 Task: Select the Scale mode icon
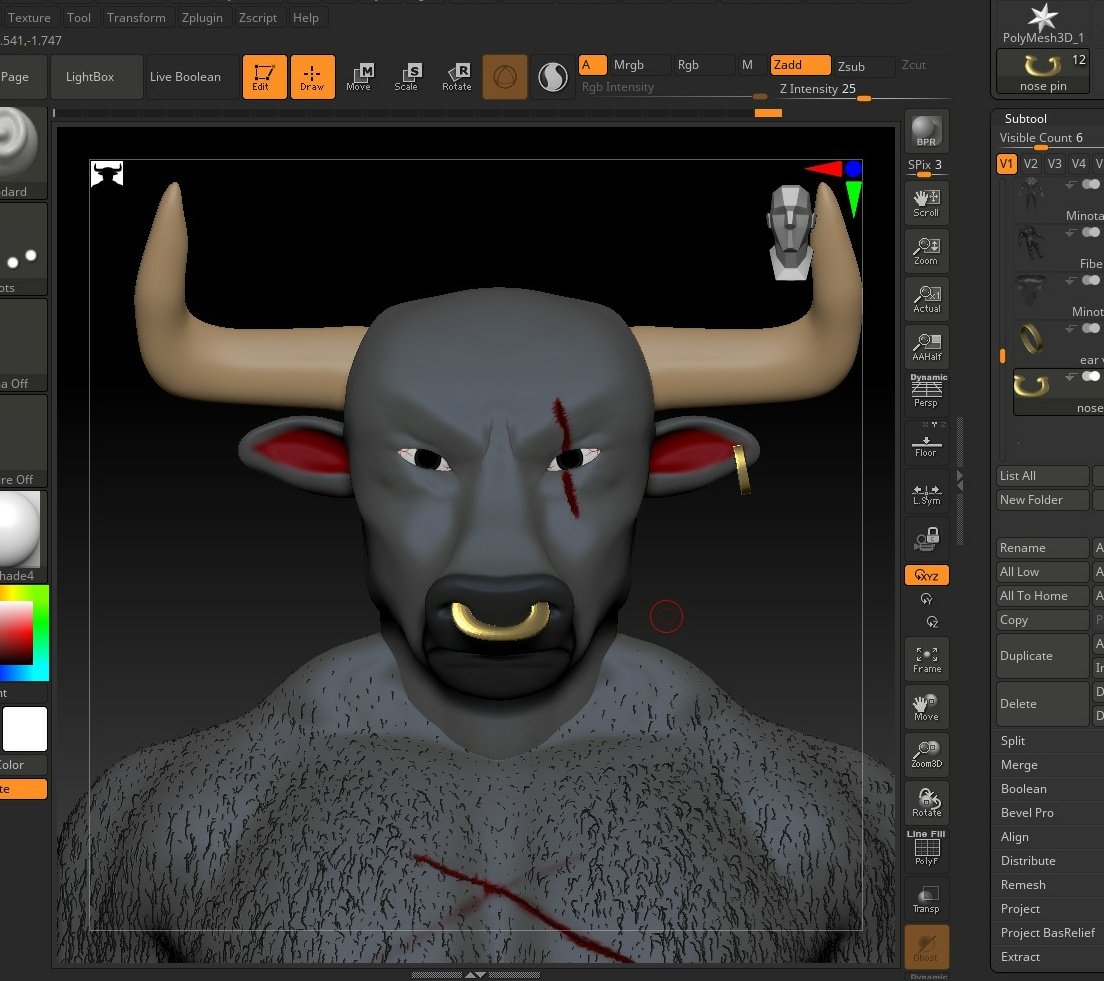coord(406,77)
